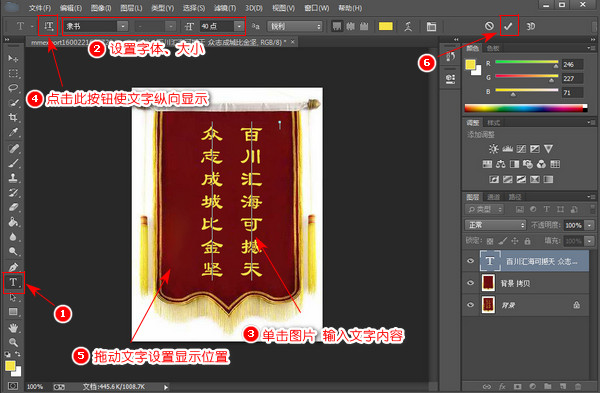Screen dimensions: 600x393
Task: Open the 隶书 font family dropdown
Action: coord(122,26)
